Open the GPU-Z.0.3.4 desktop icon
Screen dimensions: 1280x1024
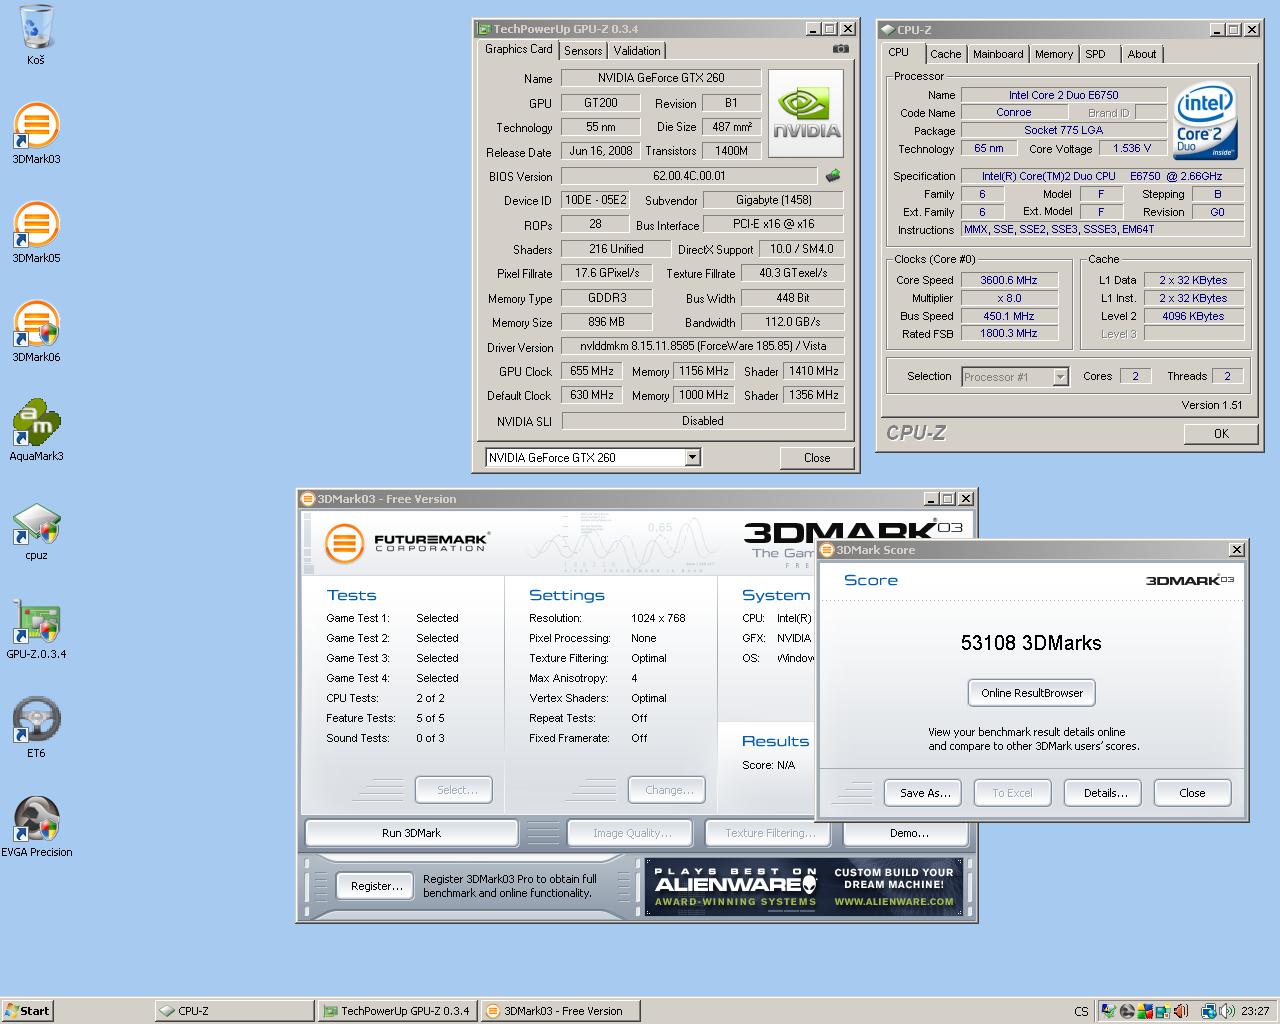36,628
